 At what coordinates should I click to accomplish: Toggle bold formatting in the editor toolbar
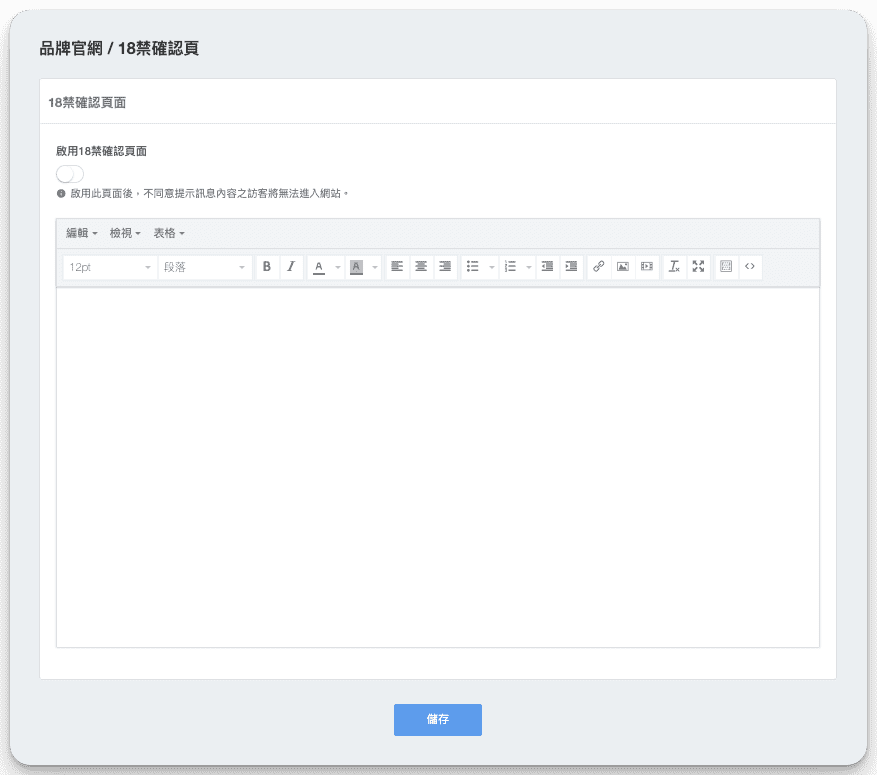point(266,267)
